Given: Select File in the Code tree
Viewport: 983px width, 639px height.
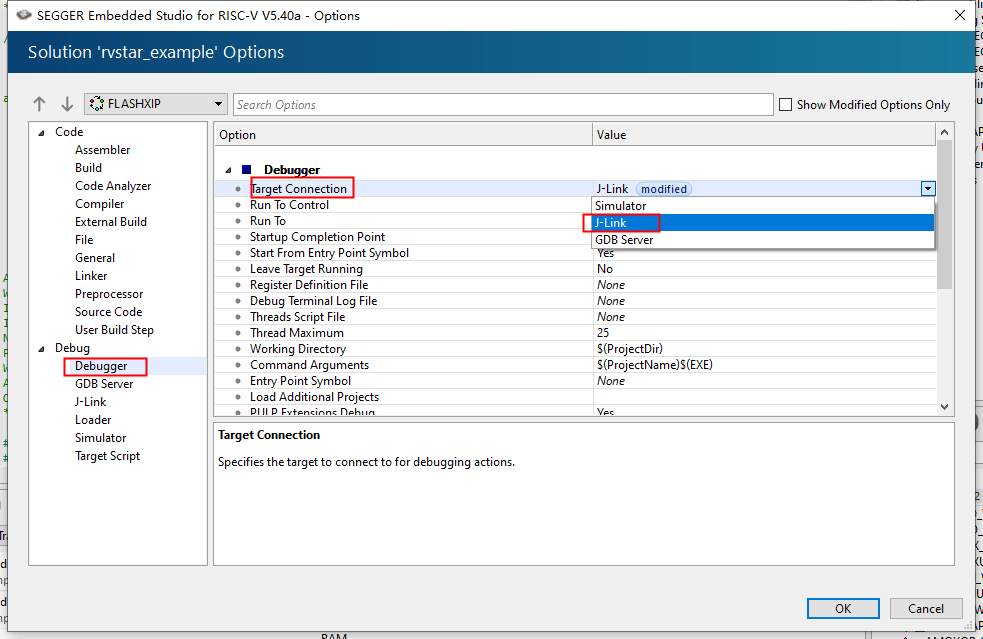Looking at the screenshot, I should click(x=84, y=240).
